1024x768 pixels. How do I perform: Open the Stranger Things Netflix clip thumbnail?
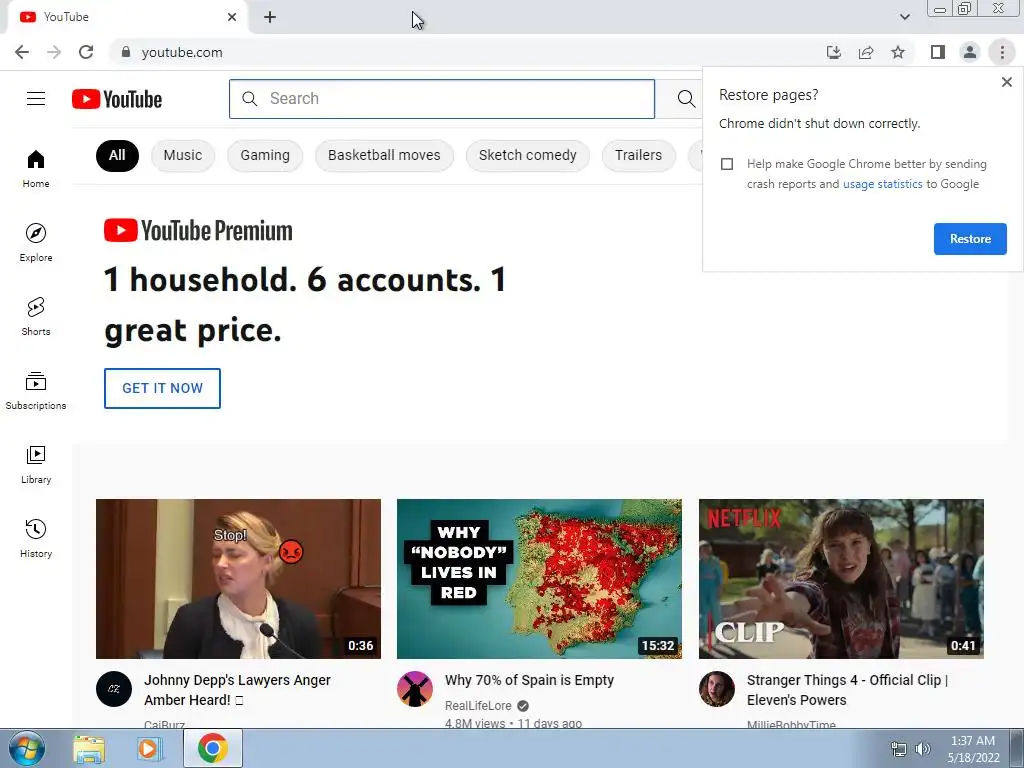[841, 579]
